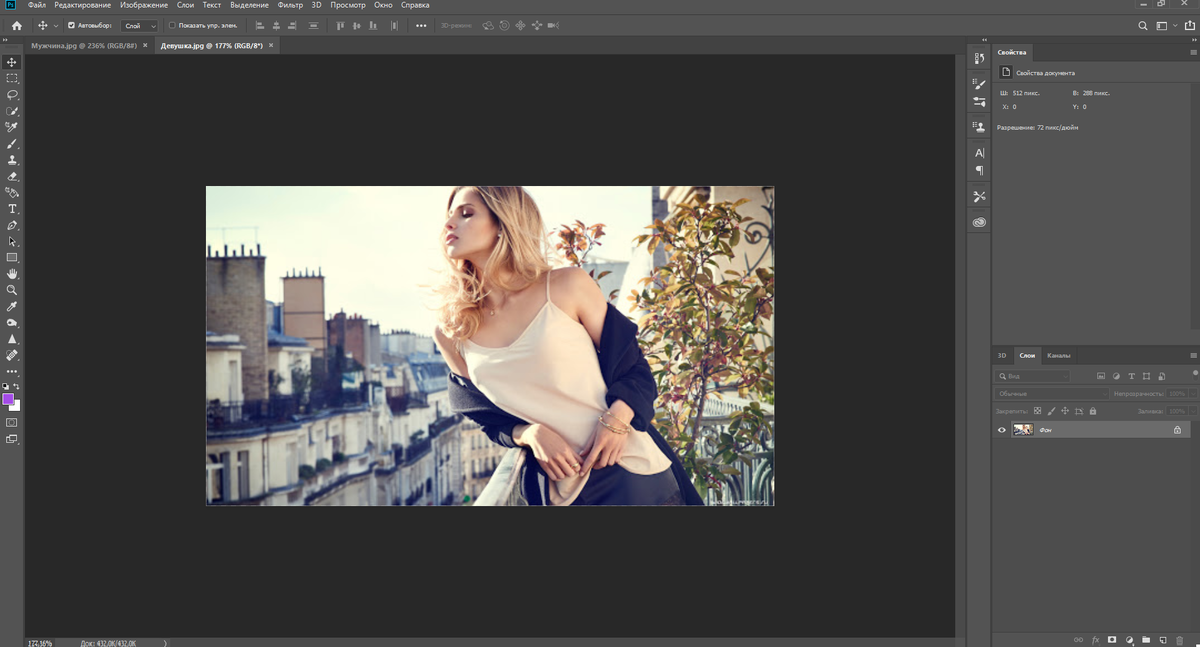1200x647 pixels.
Task: Select the Hand tool
Action: pos(12,274)
